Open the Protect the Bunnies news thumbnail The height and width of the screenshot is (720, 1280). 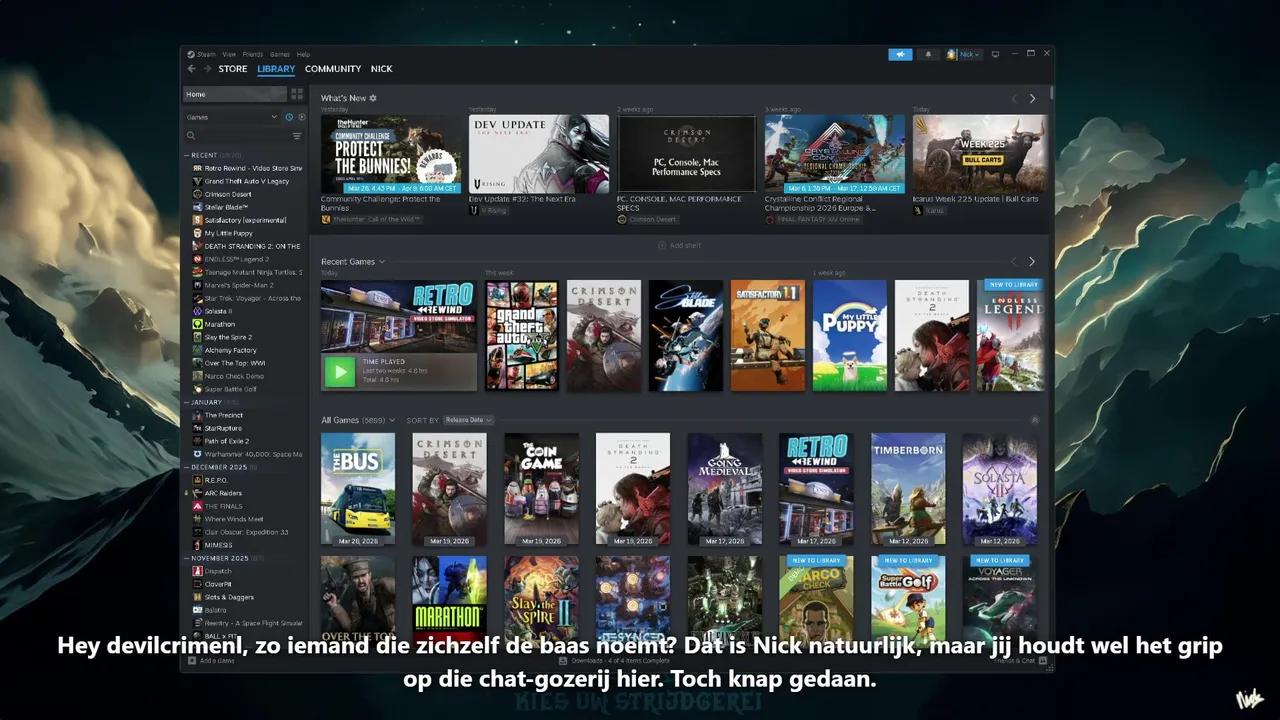[391, 154]
